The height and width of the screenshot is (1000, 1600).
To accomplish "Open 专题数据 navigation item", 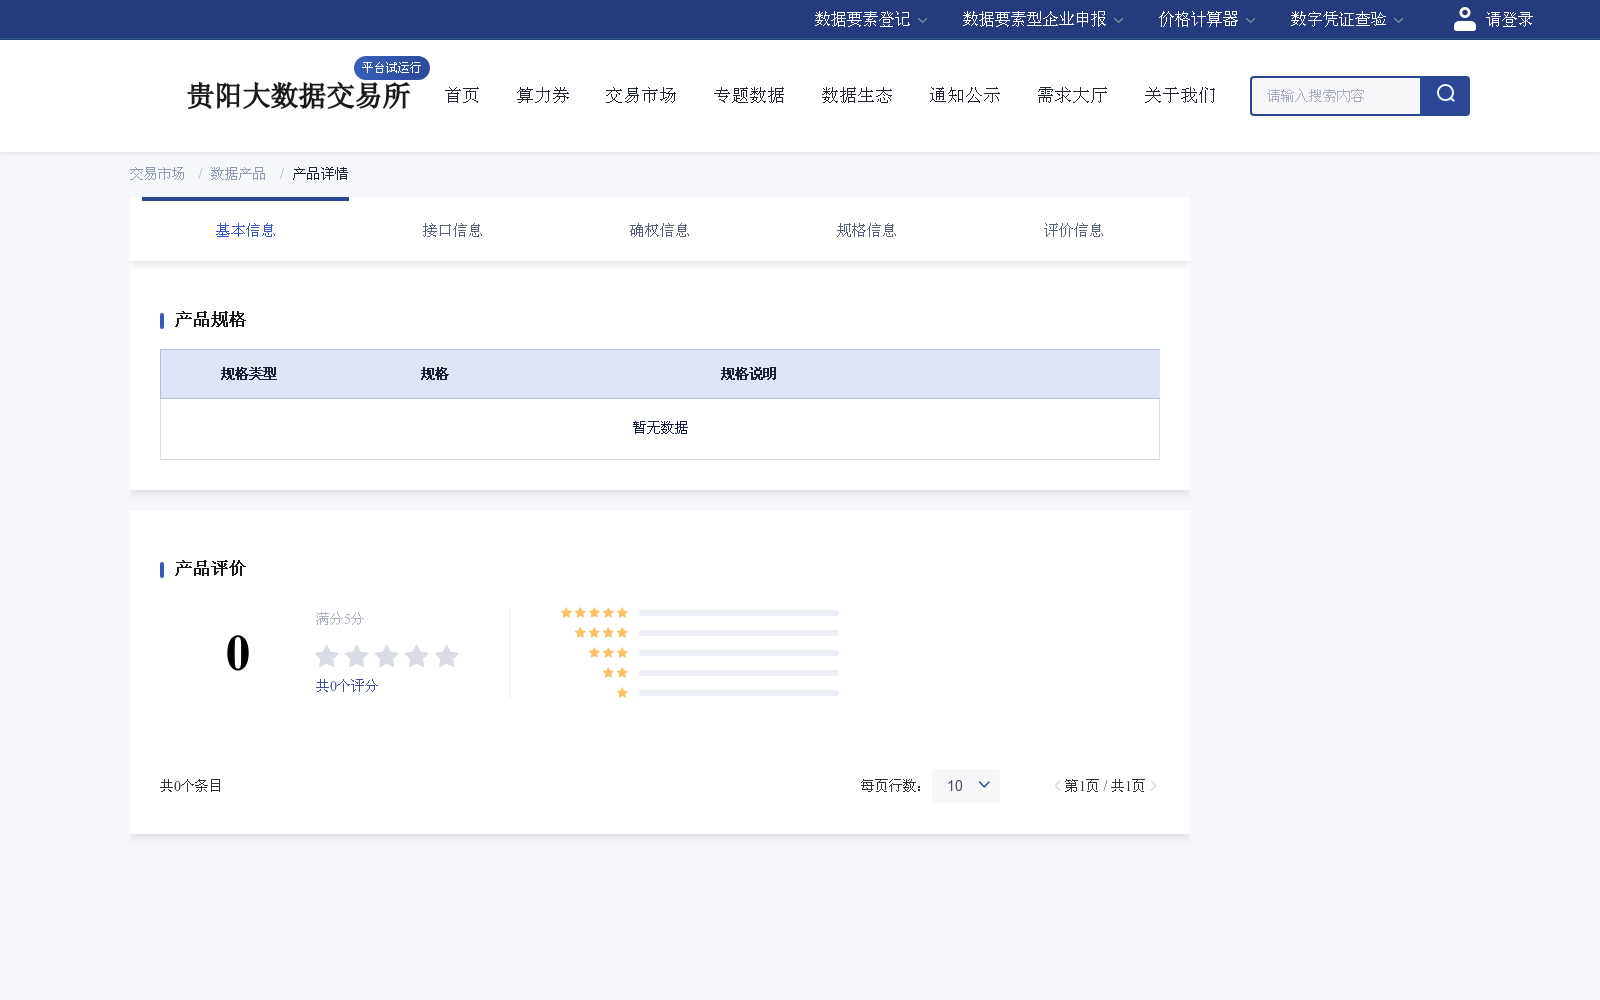I will tap(749, 95).
